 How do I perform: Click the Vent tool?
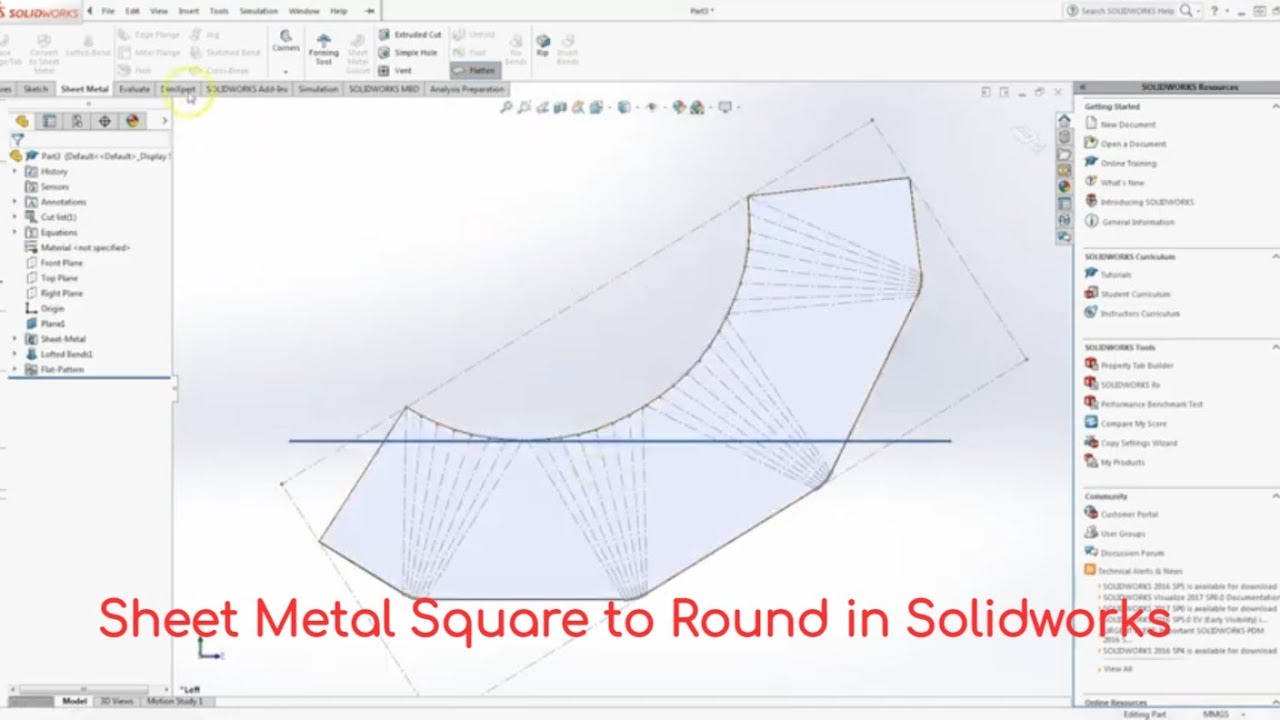pos(395,71)
